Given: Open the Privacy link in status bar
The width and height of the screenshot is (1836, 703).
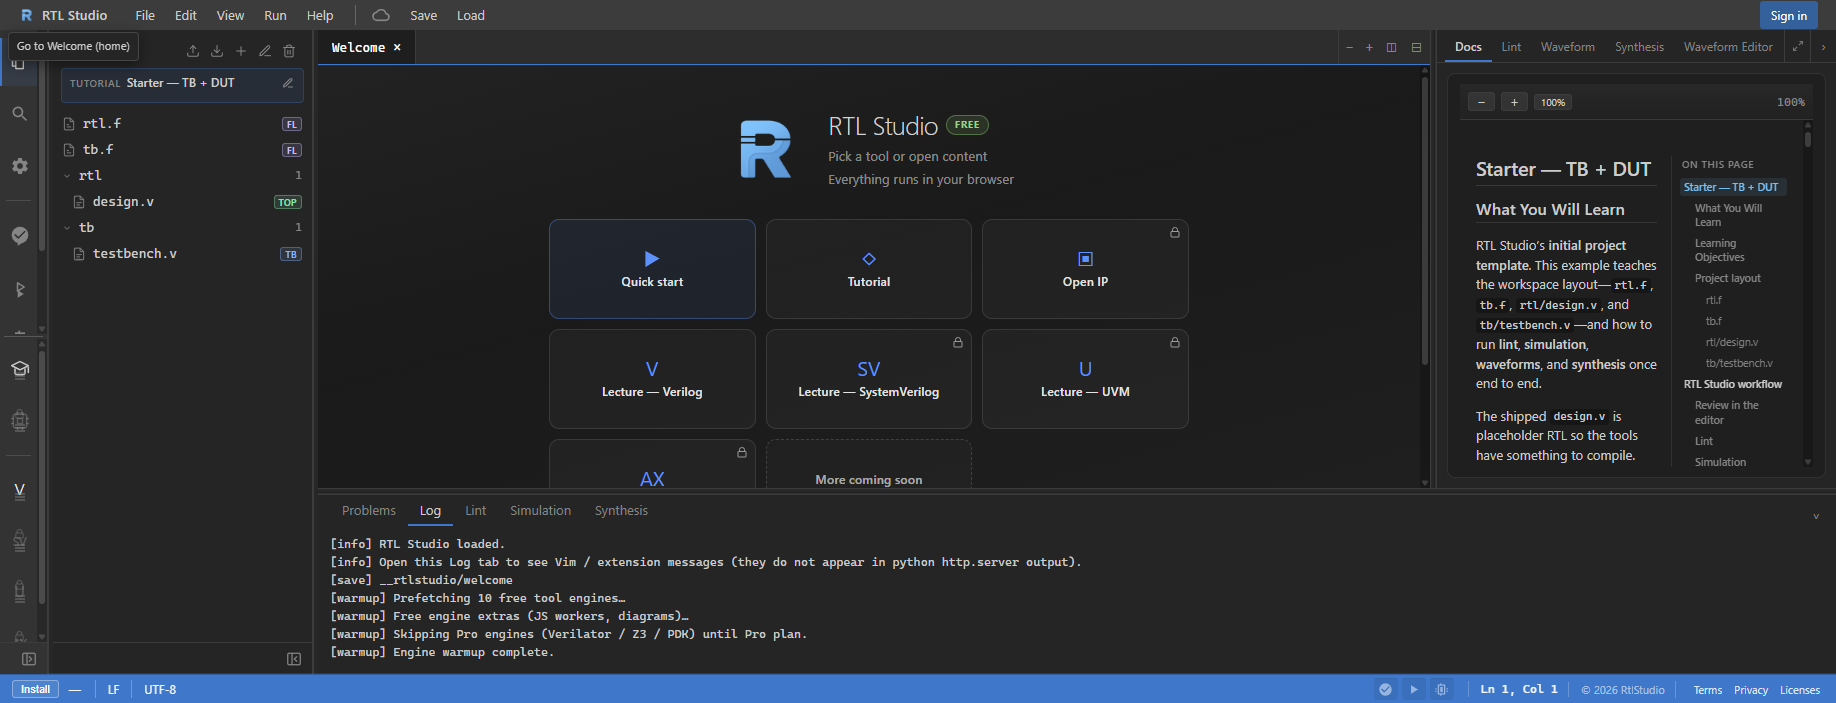Looking at the screenshot, I should 1750,690.
